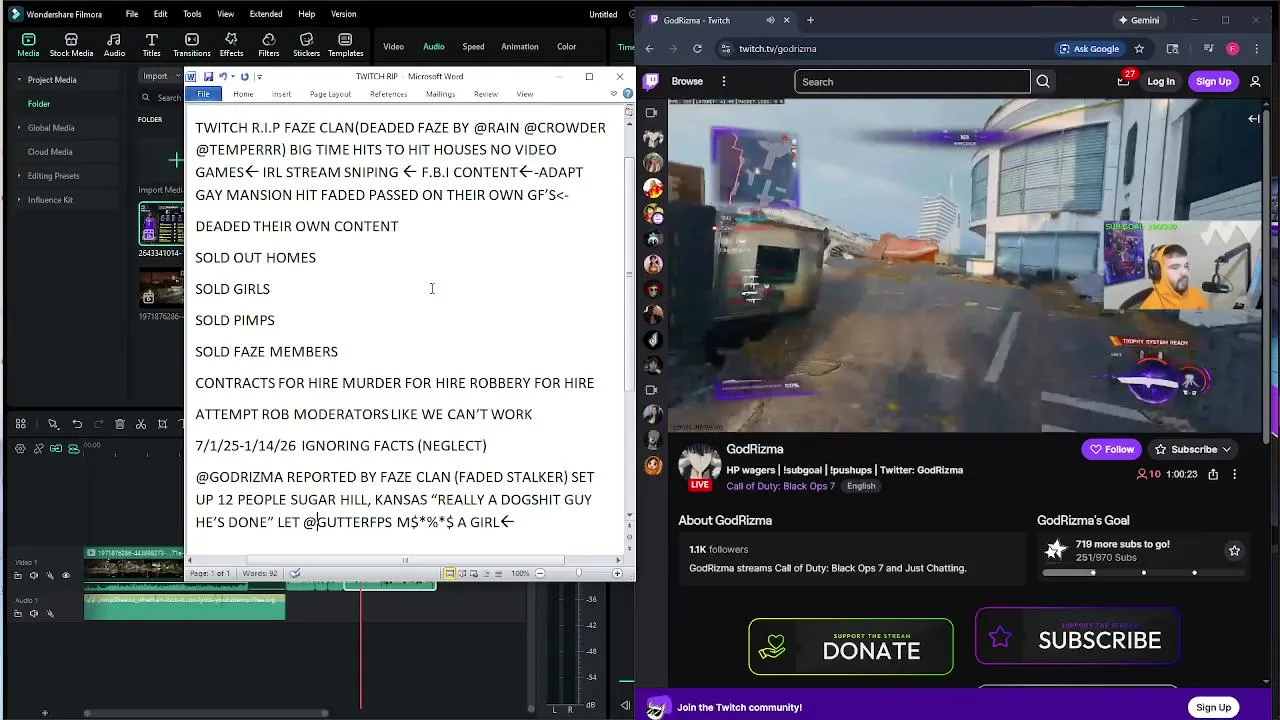Open the Audio library icon in Filmora
The width and height of the screenshot is (1280, 720).
114,45
